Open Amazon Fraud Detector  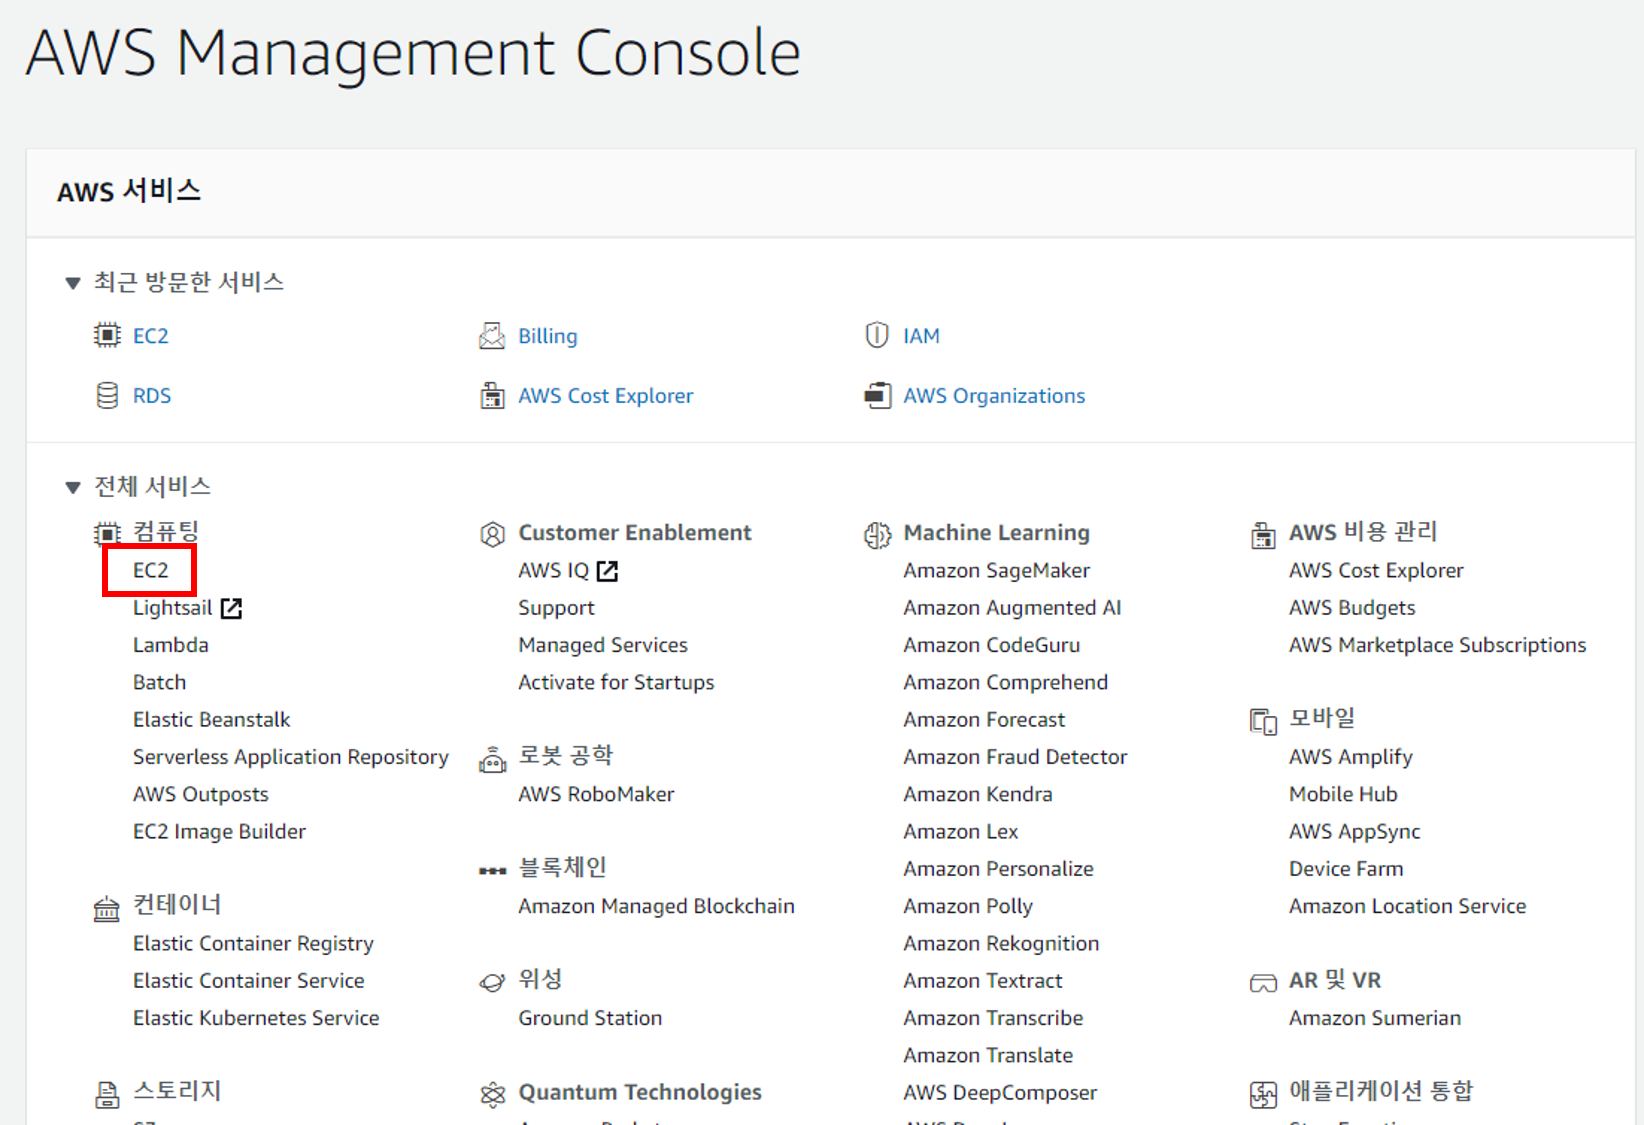(1015, 757)
